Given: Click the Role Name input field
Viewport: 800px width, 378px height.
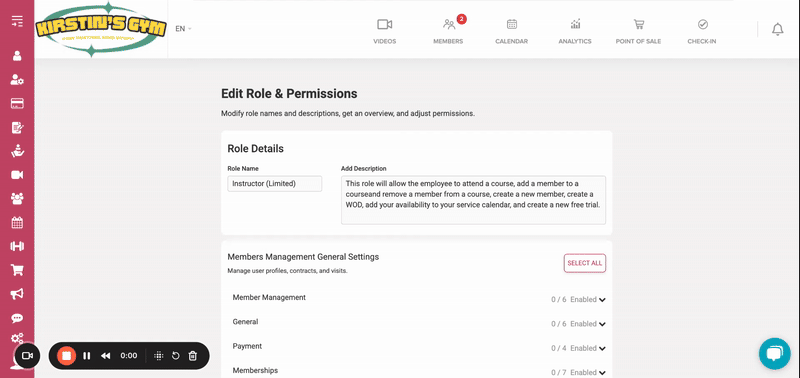Looking at the screenshot, I should click(274, 184).
